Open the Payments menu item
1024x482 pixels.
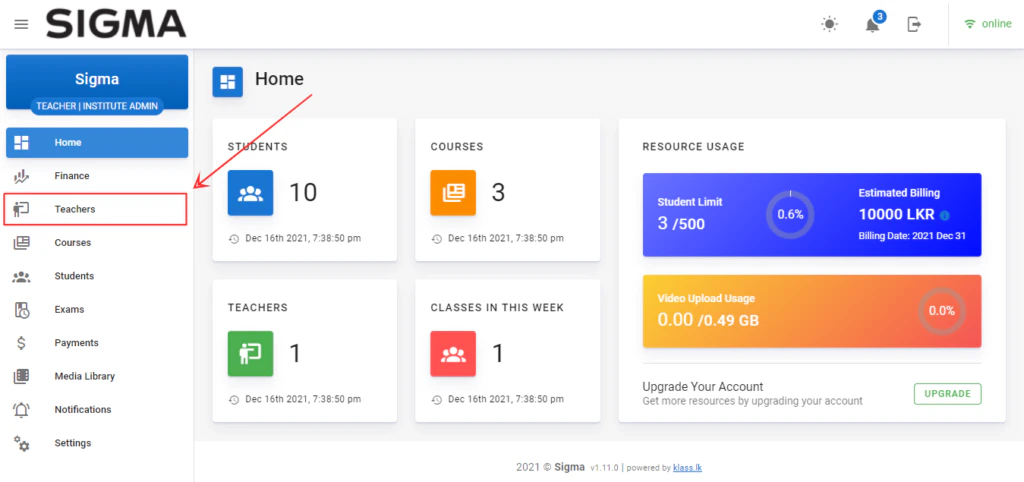(97, 343)
